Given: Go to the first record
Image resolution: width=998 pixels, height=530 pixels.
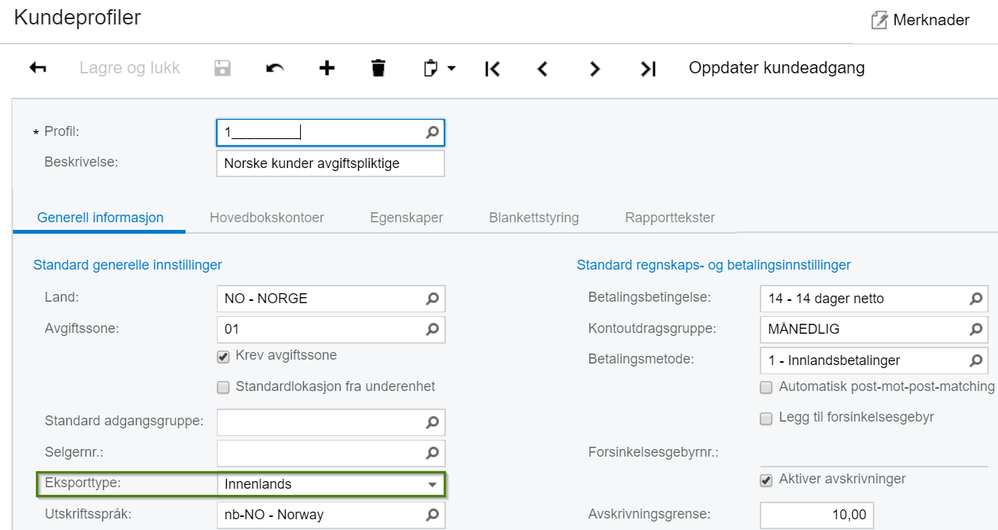Looking at the screenshot, I should (x=492, y=68).
